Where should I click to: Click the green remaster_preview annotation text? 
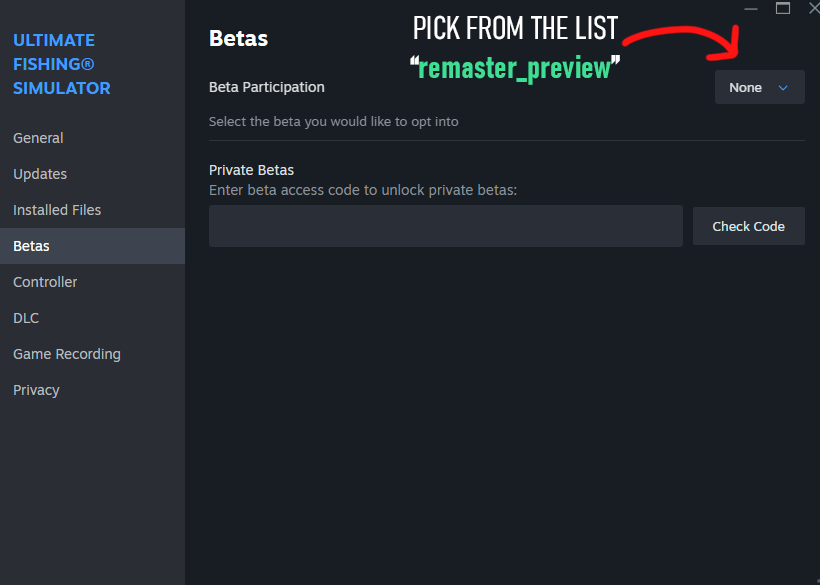(x=515, y=68)
